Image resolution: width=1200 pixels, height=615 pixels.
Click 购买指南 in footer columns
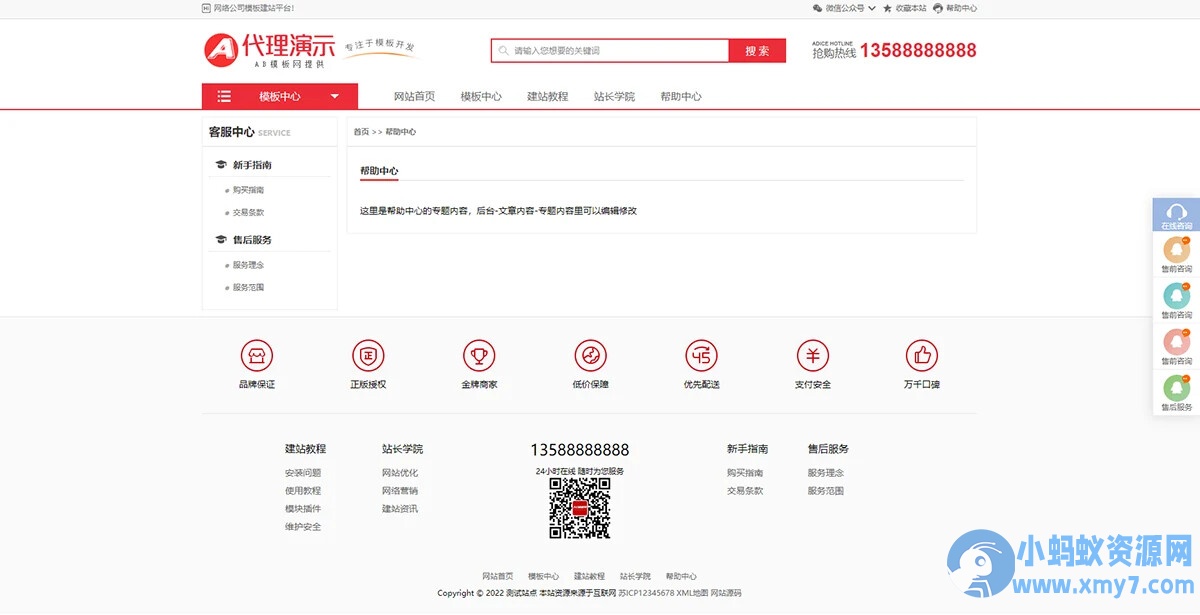[x=745, y=473]
